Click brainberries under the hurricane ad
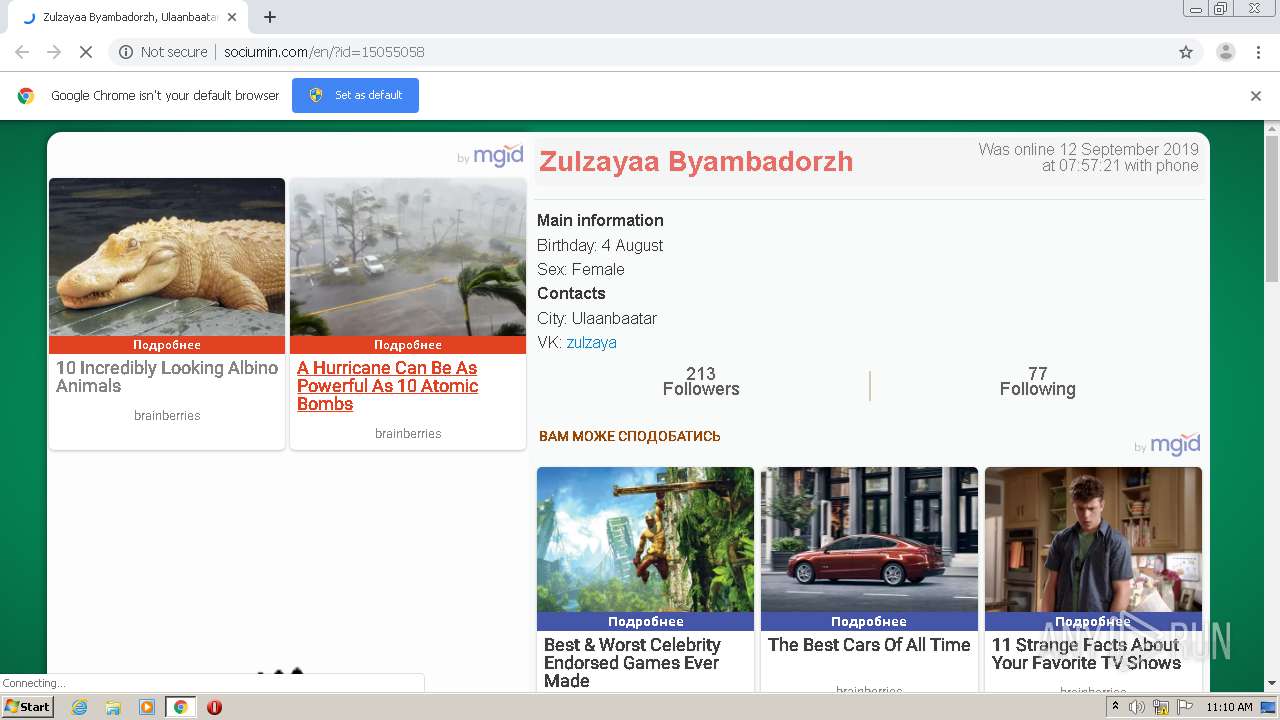 coord(408,434)
